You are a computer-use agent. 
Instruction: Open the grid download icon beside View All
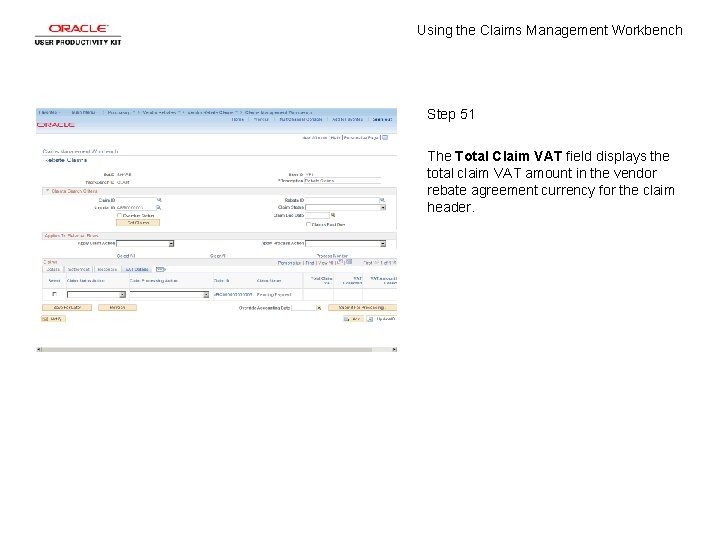coord(349,262)
